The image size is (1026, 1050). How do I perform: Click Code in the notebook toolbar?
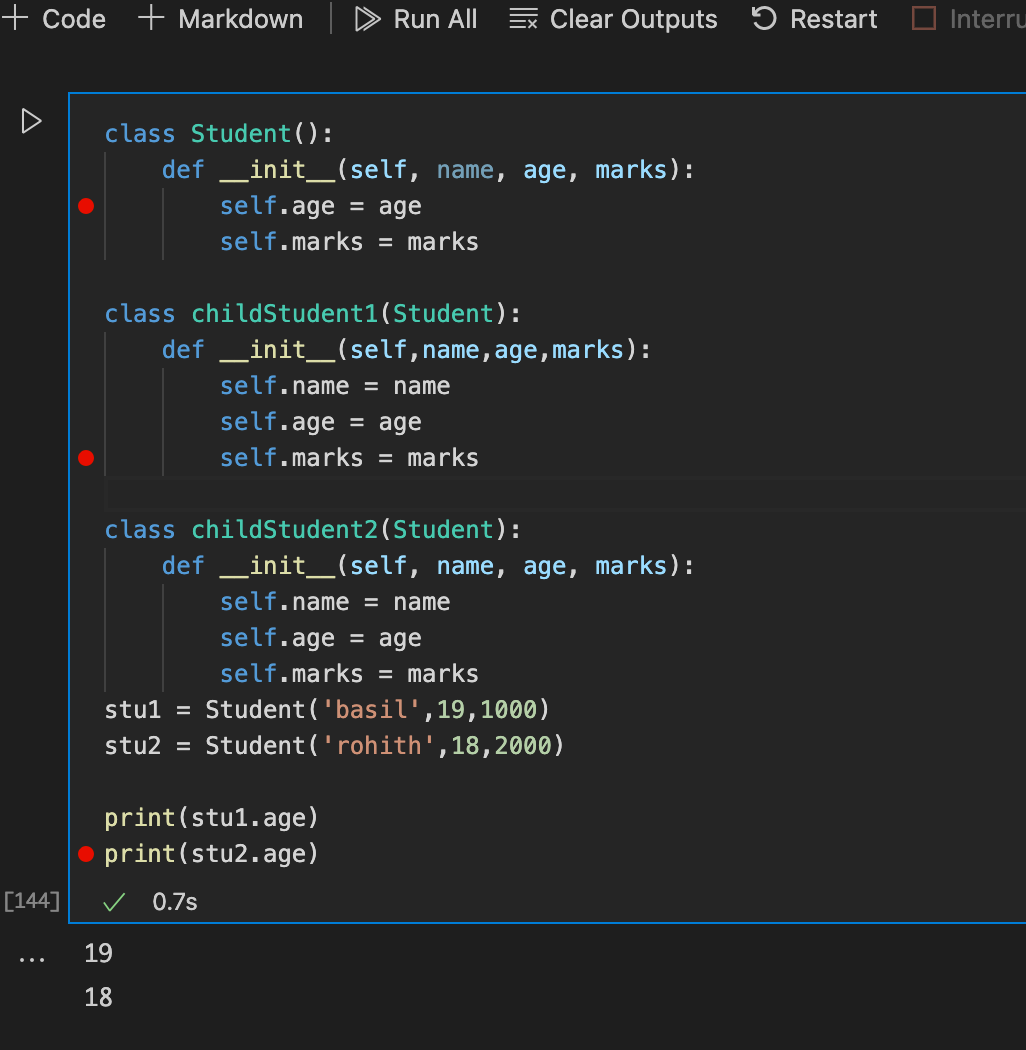[71, 18]
